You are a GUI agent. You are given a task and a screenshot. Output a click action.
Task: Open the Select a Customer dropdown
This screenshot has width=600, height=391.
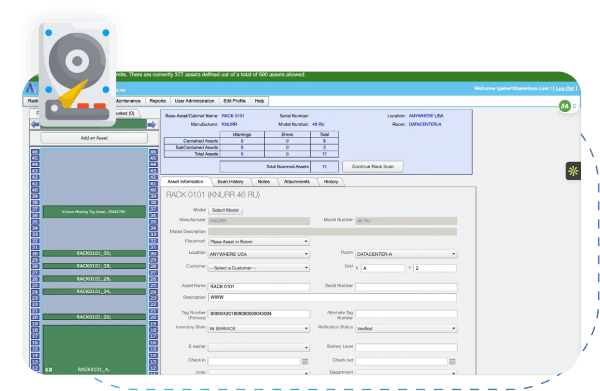click(x=259, y=268)
